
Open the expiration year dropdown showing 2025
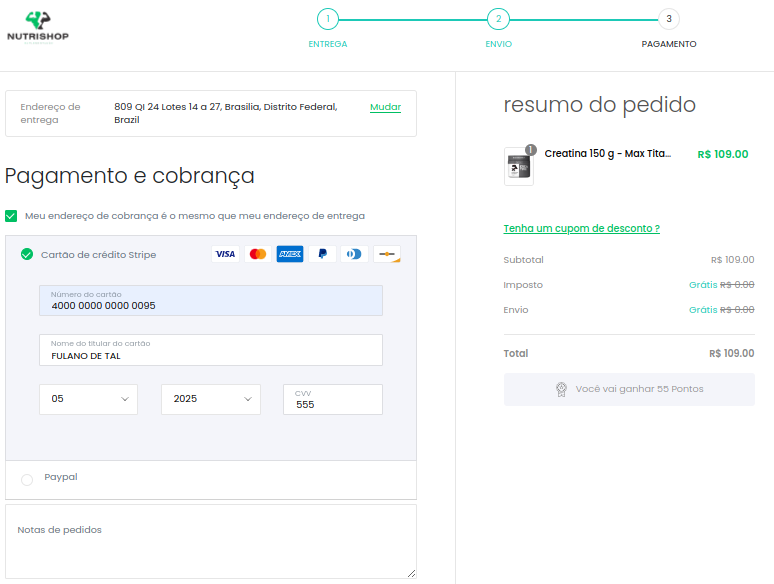(211, 399)
